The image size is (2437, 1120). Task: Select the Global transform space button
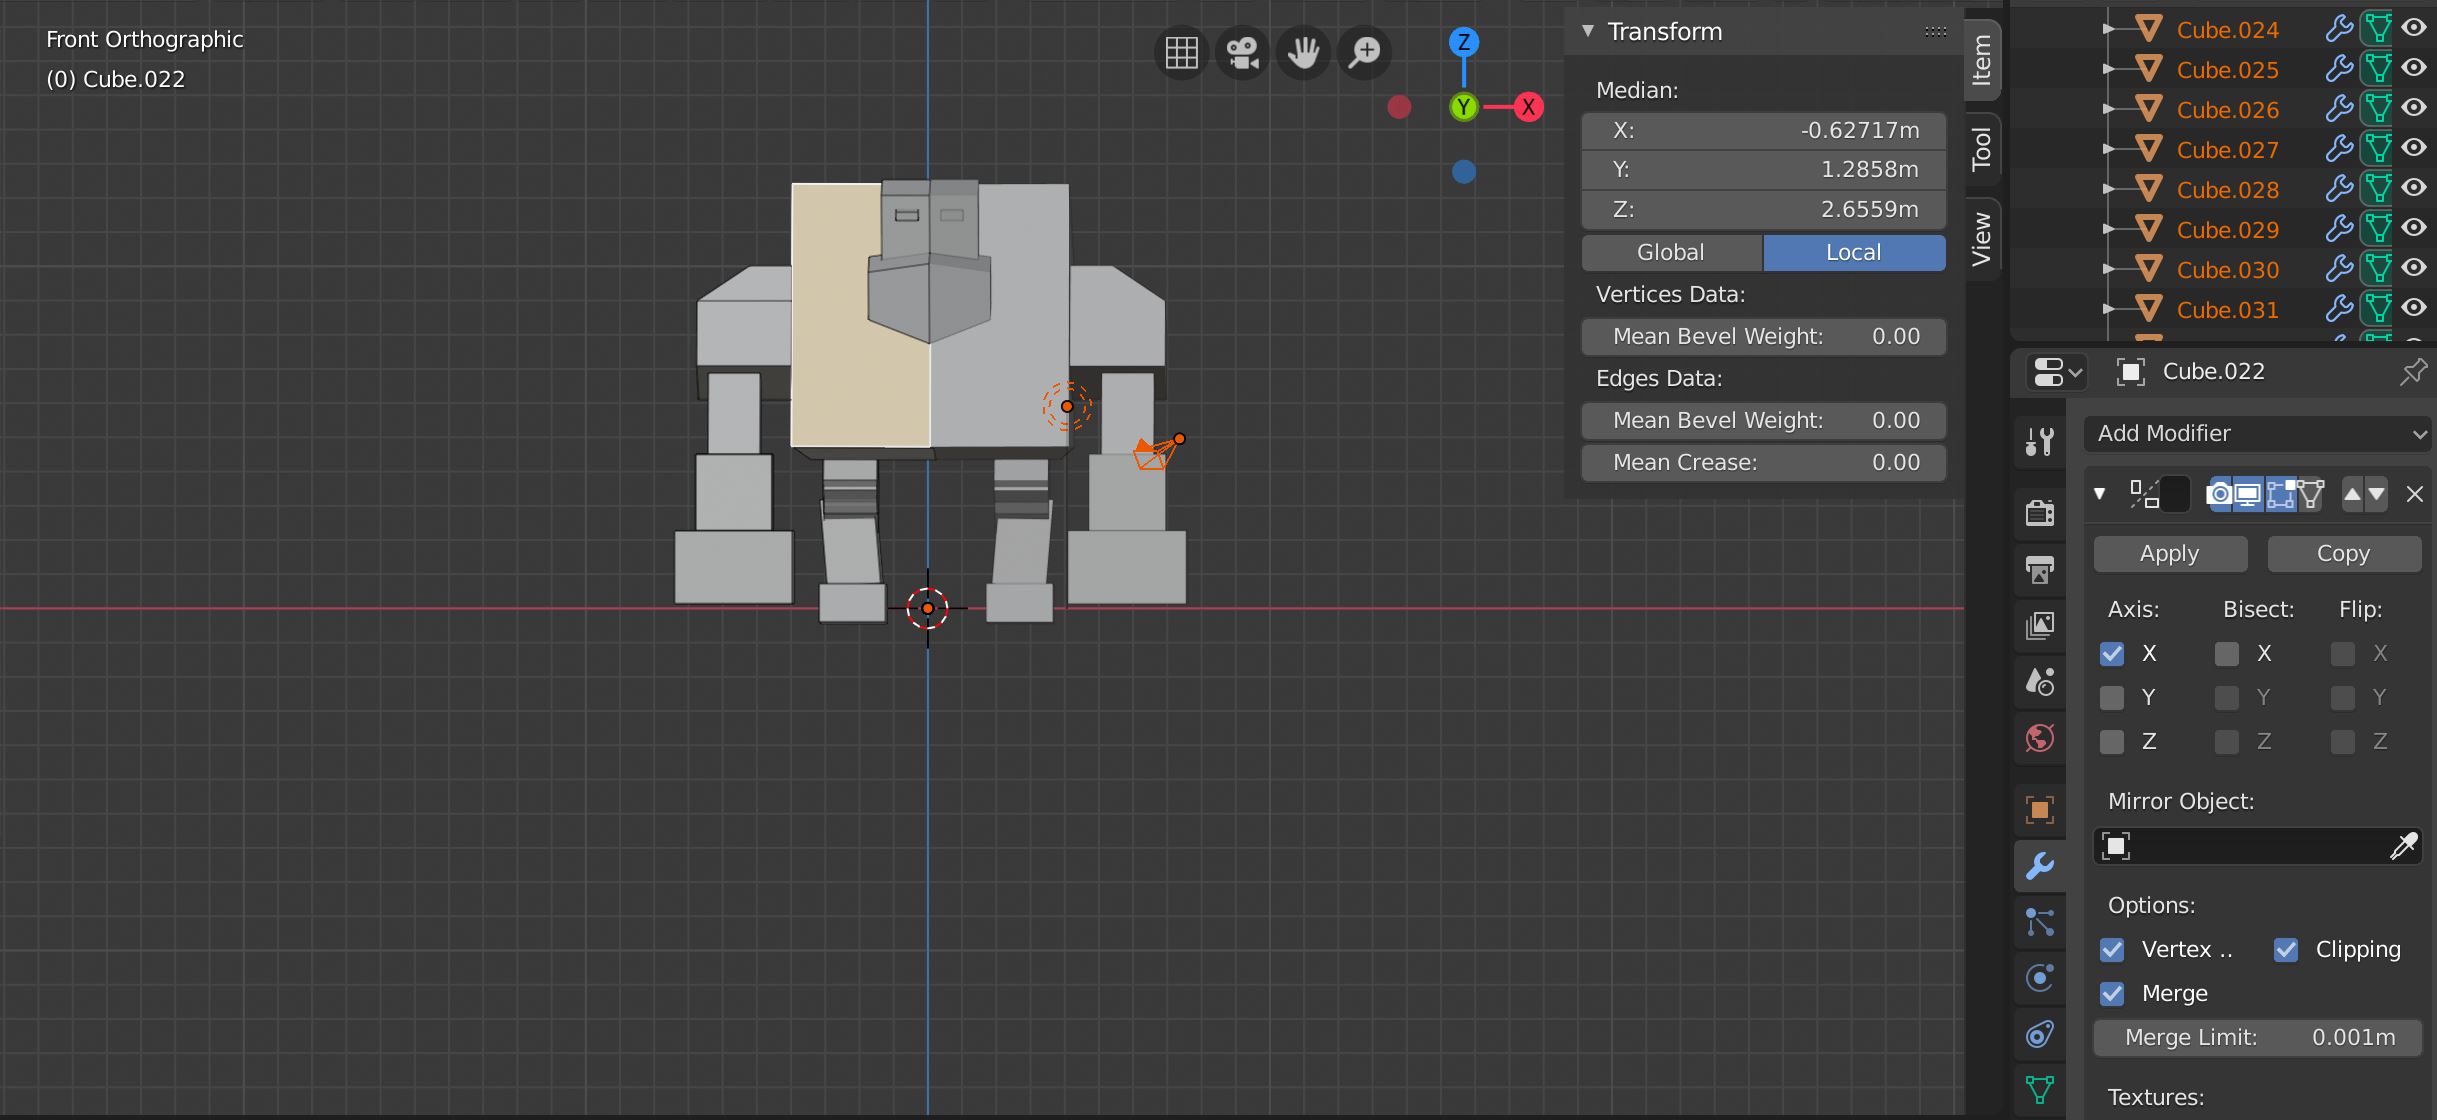pos(1672,253)
